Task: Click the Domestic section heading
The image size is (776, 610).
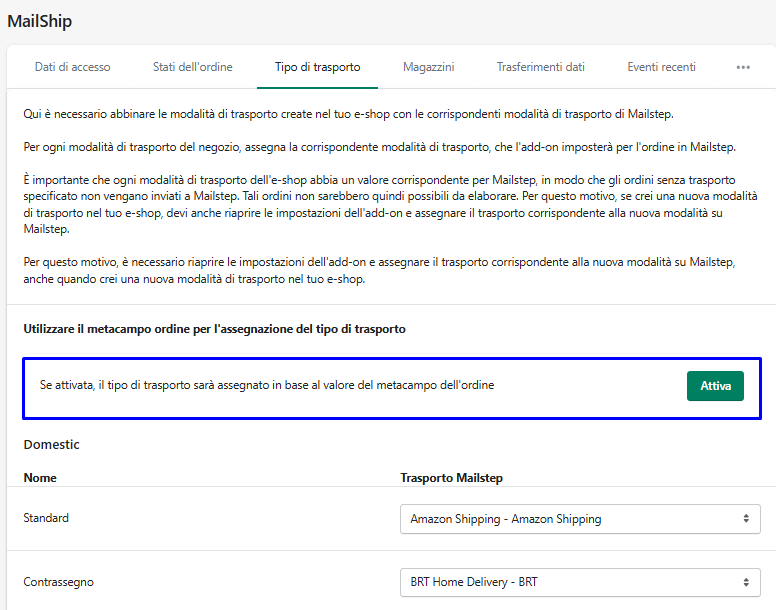Action: (52, 444)
